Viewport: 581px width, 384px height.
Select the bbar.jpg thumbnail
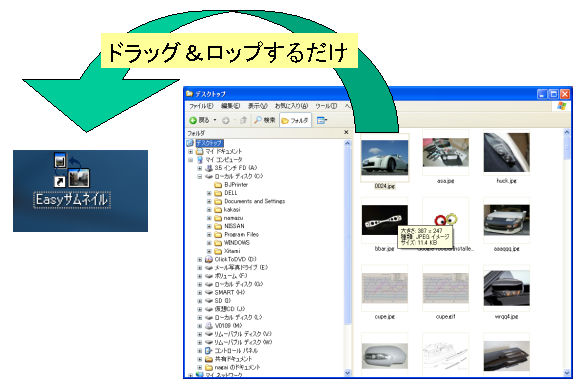[385, 220]
